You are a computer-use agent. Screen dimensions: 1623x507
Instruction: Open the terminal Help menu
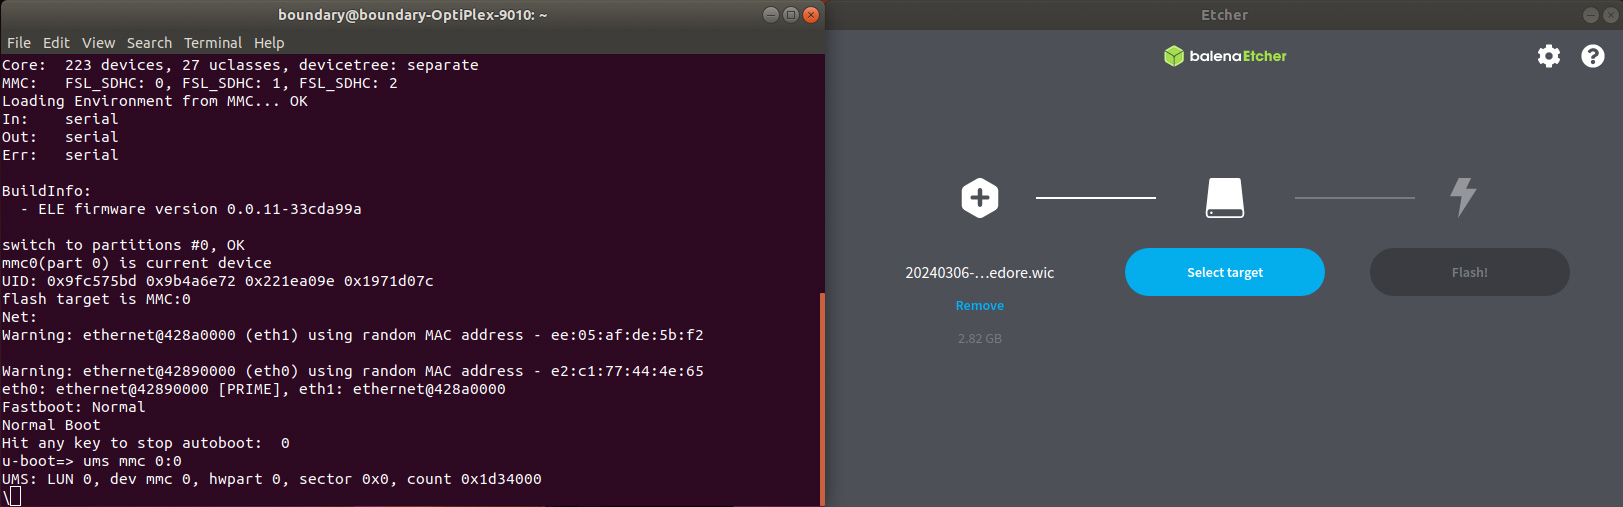coord(269,43)
